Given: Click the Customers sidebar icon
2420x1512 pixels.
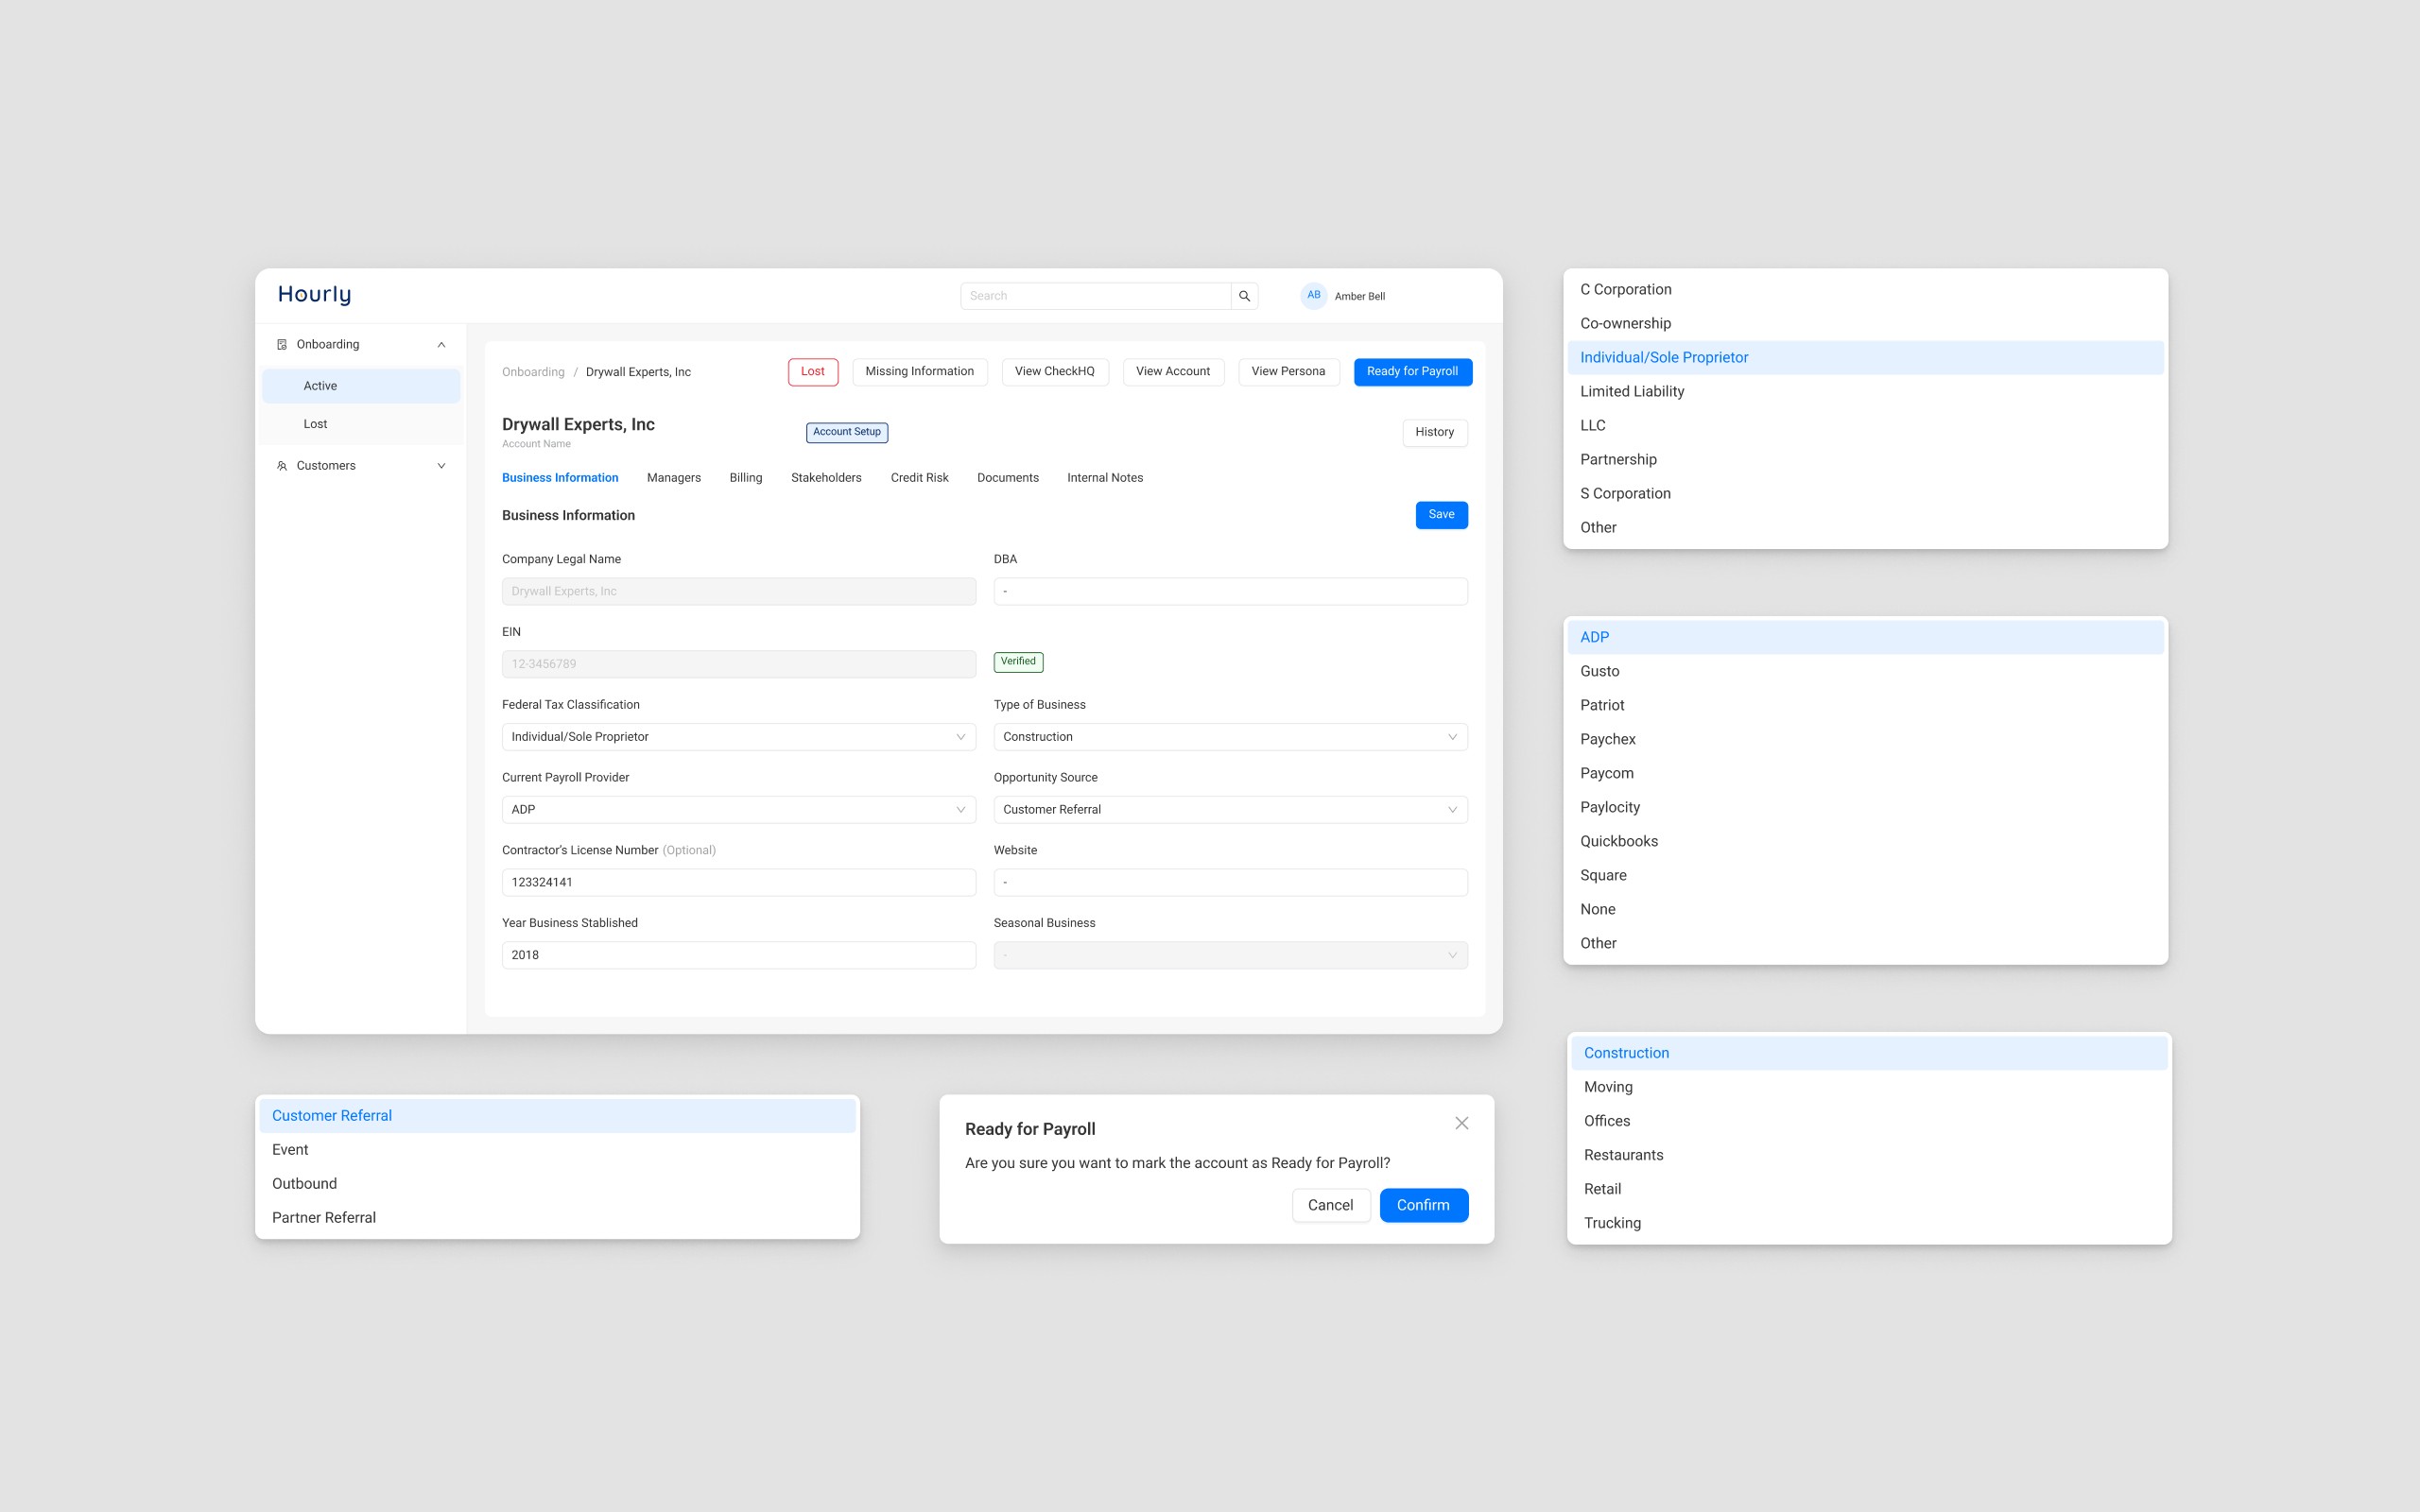Looking at the screenshot, I should point(282,466).
